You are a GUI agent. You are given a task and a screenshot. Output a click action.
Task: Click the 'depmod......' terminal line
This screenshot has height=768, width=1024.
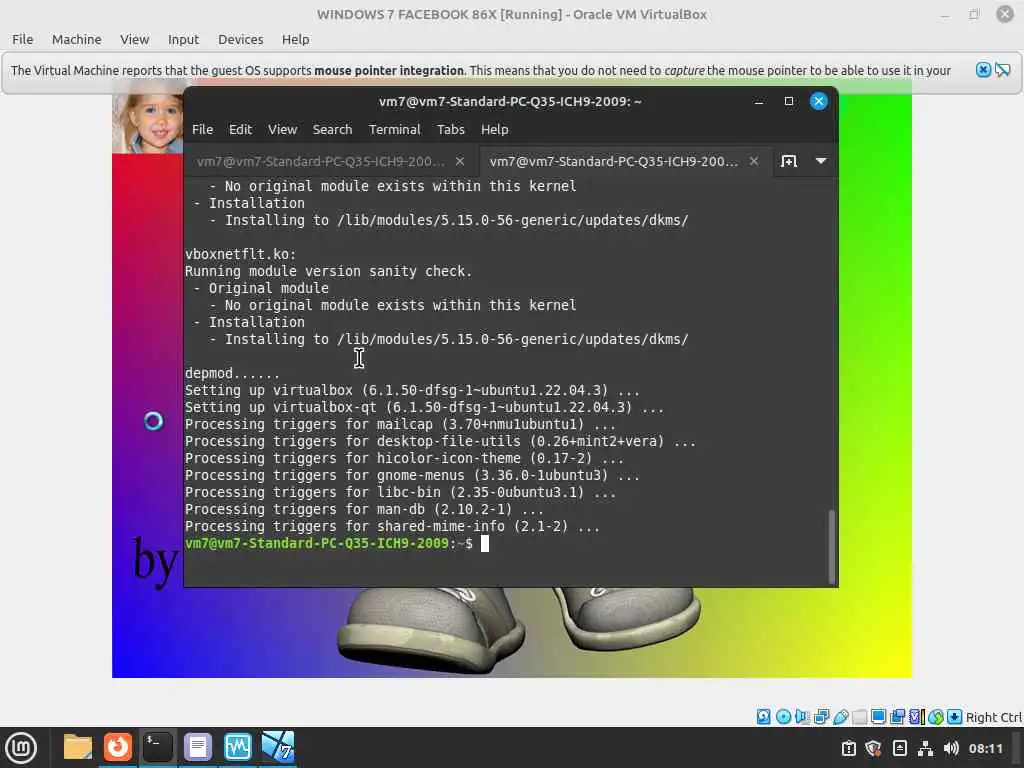(232, 373)
